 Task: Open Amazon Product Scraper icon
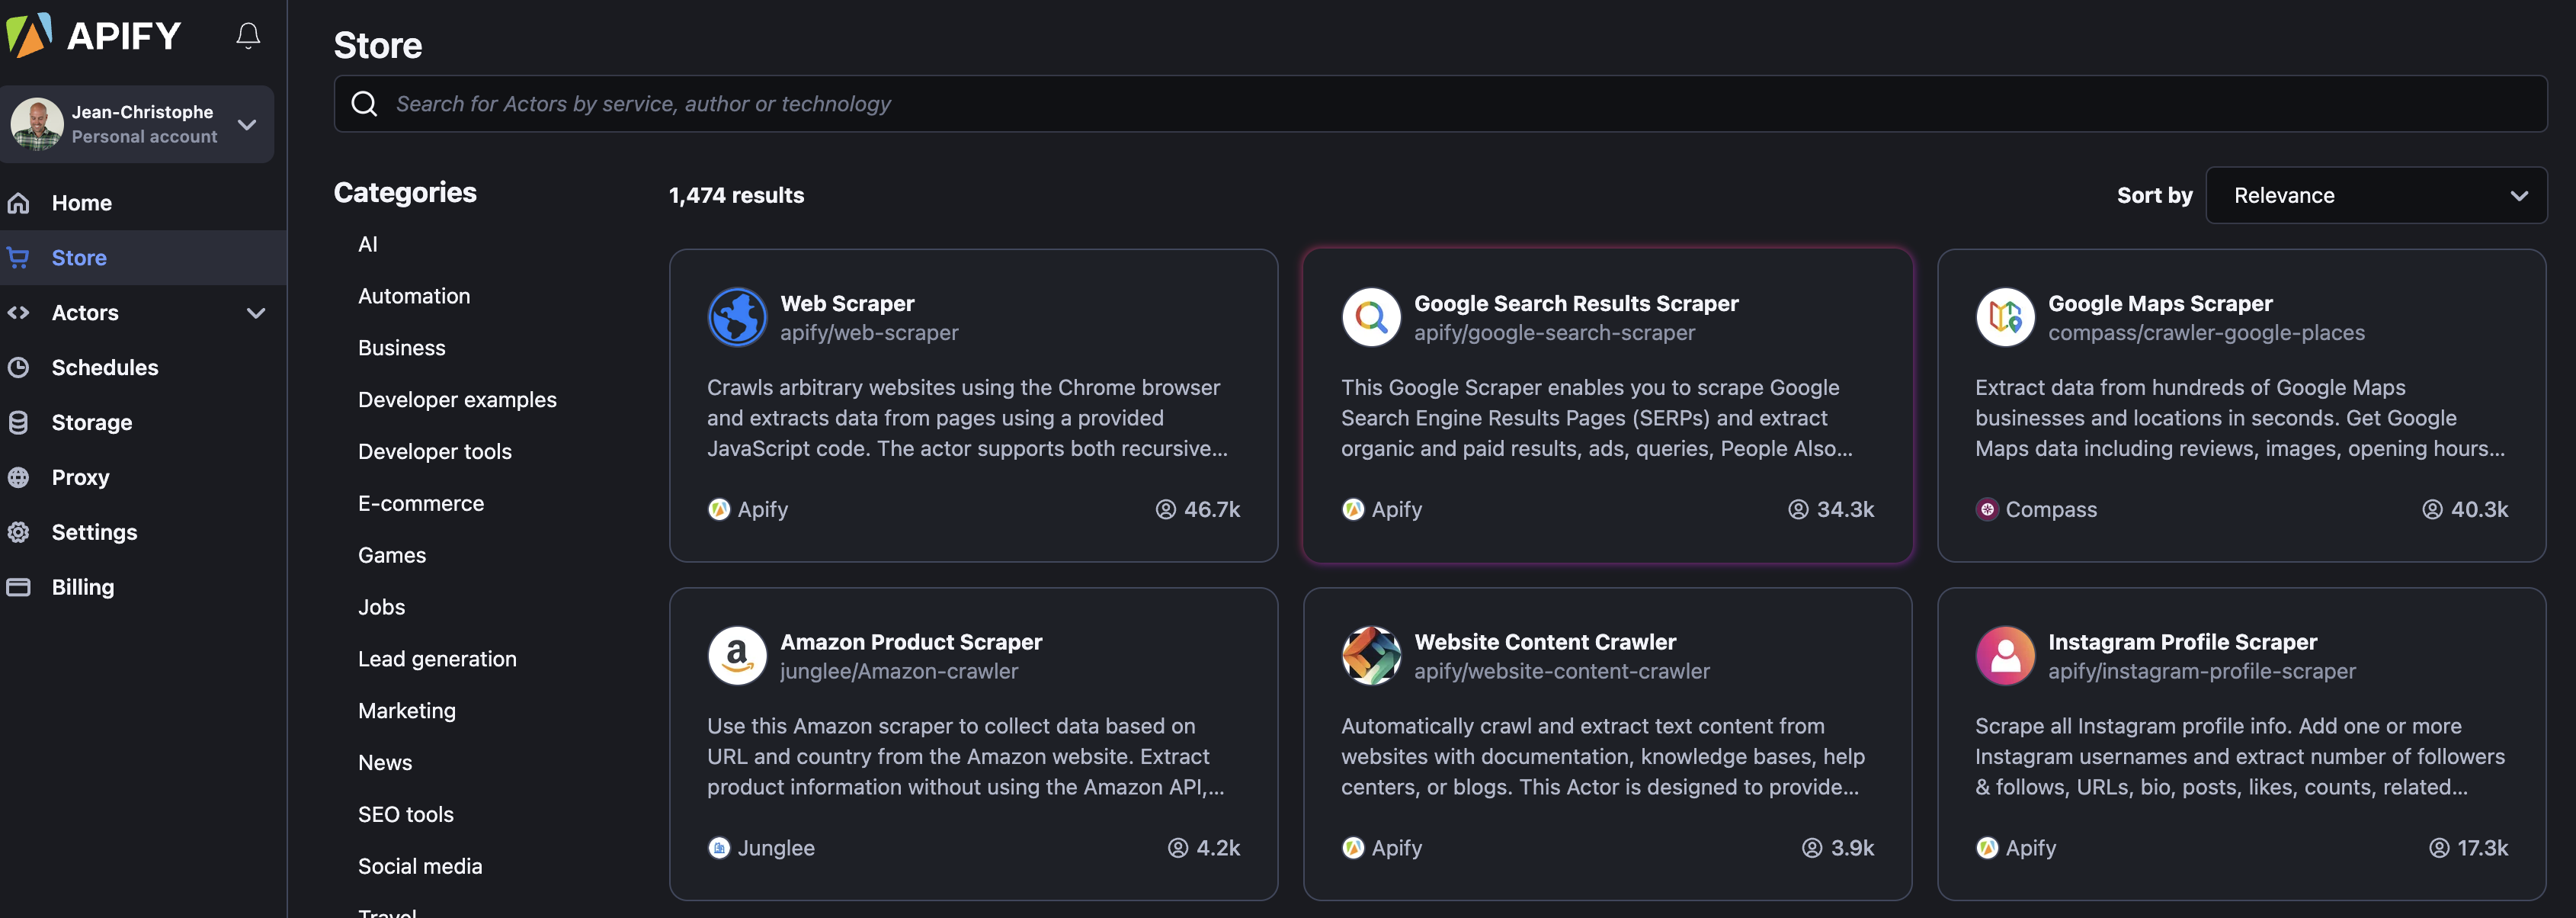(737, 655)
